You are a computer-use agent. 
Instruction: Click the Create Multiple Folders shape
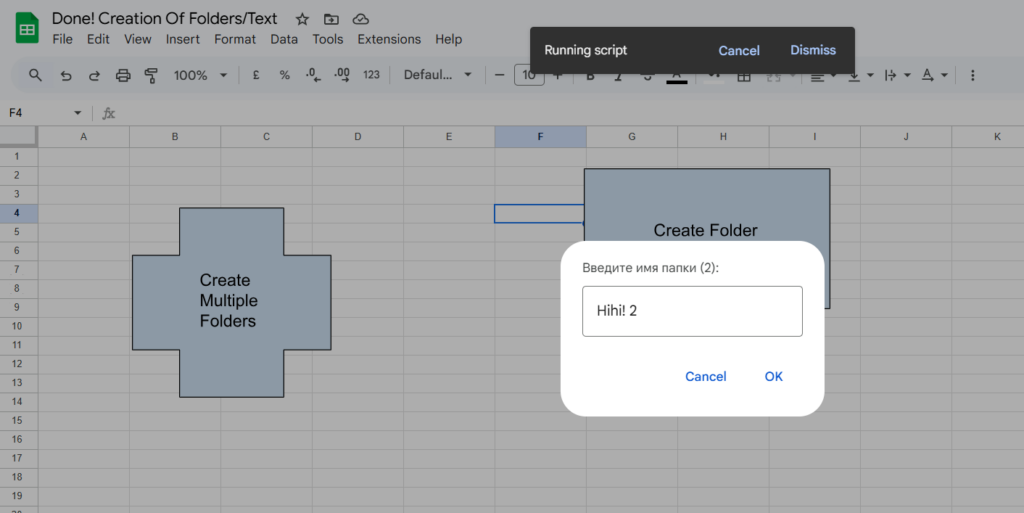tap(231, 302)
